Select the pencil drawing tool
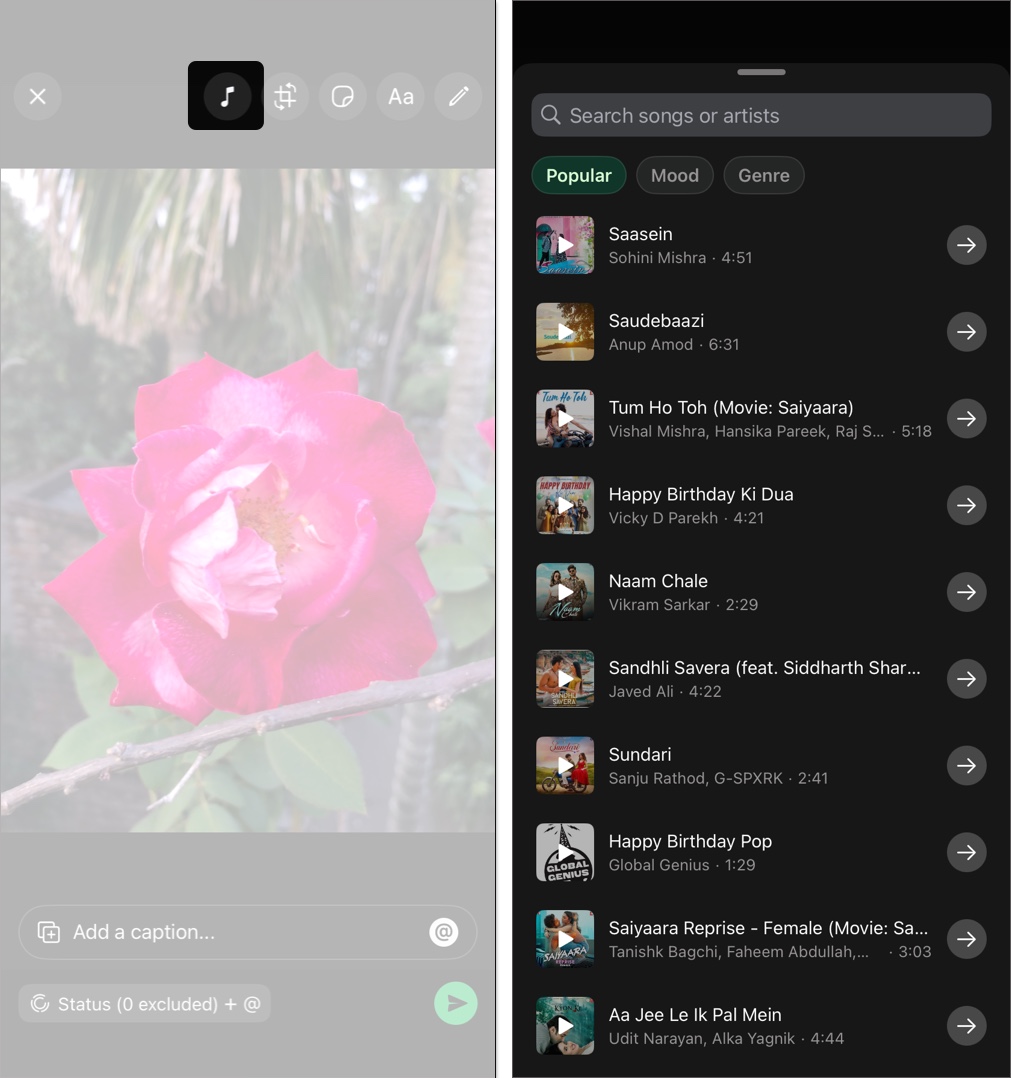The height and width of the screenshot is (1078, 1011). [458, 96]
